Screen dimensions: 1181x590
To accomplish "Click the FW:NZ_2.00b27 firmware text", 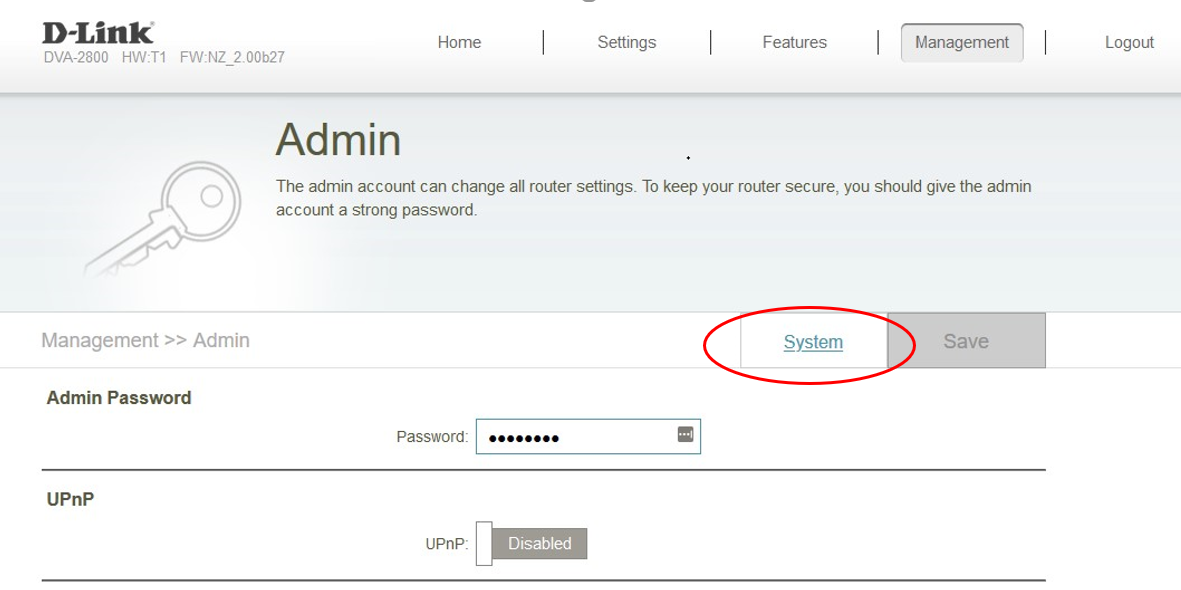I will click(232, 57).
